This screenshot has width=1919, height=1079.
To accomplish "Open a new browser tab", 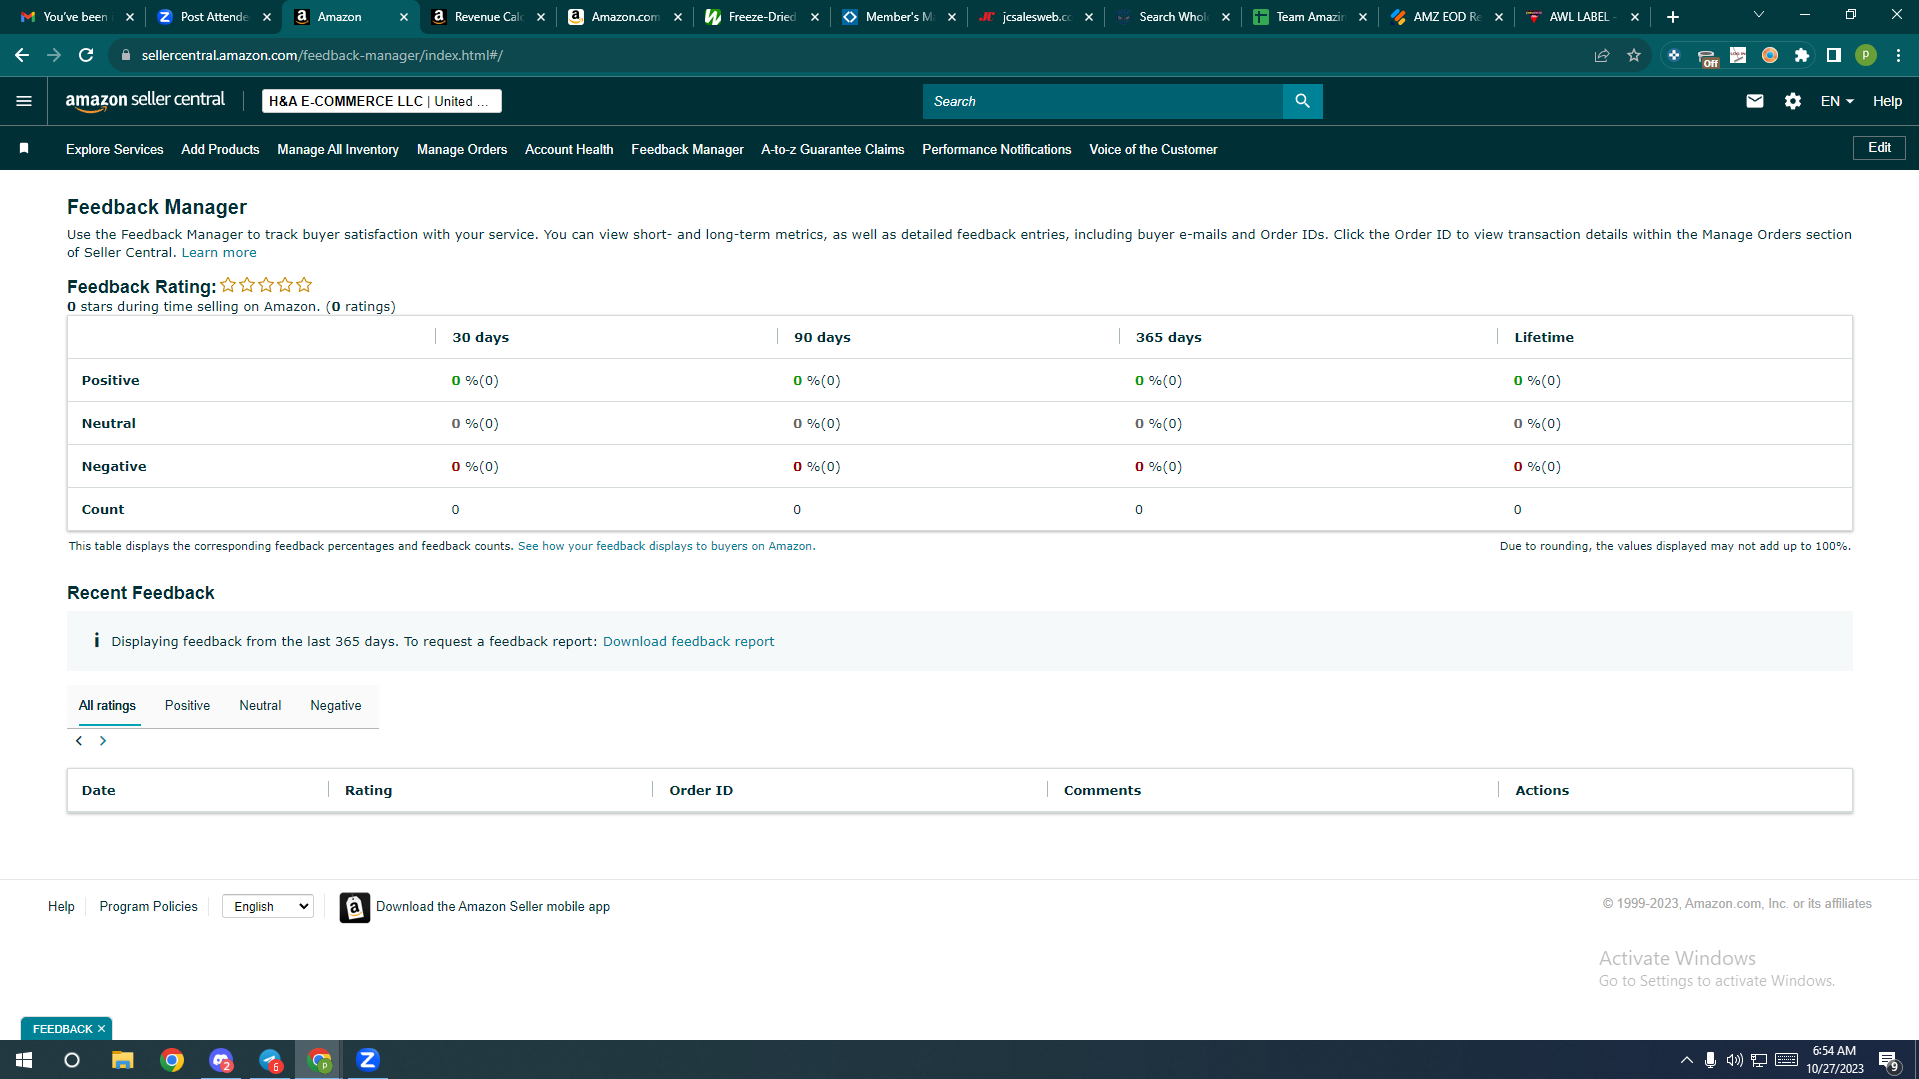I will 1673,17.
